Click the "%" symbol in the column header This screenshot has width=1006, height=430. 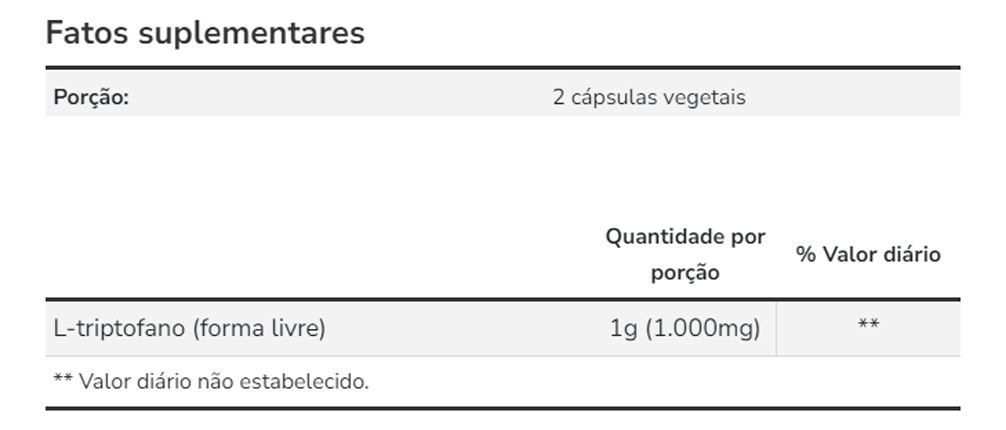point(805,255)
